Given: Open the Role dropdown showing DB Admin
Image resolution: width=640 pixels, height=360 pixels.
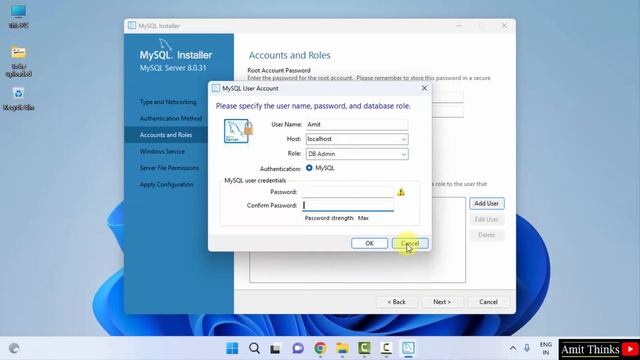Looking at the screenshot, I should pyautogui.click(x=357, y=154).
